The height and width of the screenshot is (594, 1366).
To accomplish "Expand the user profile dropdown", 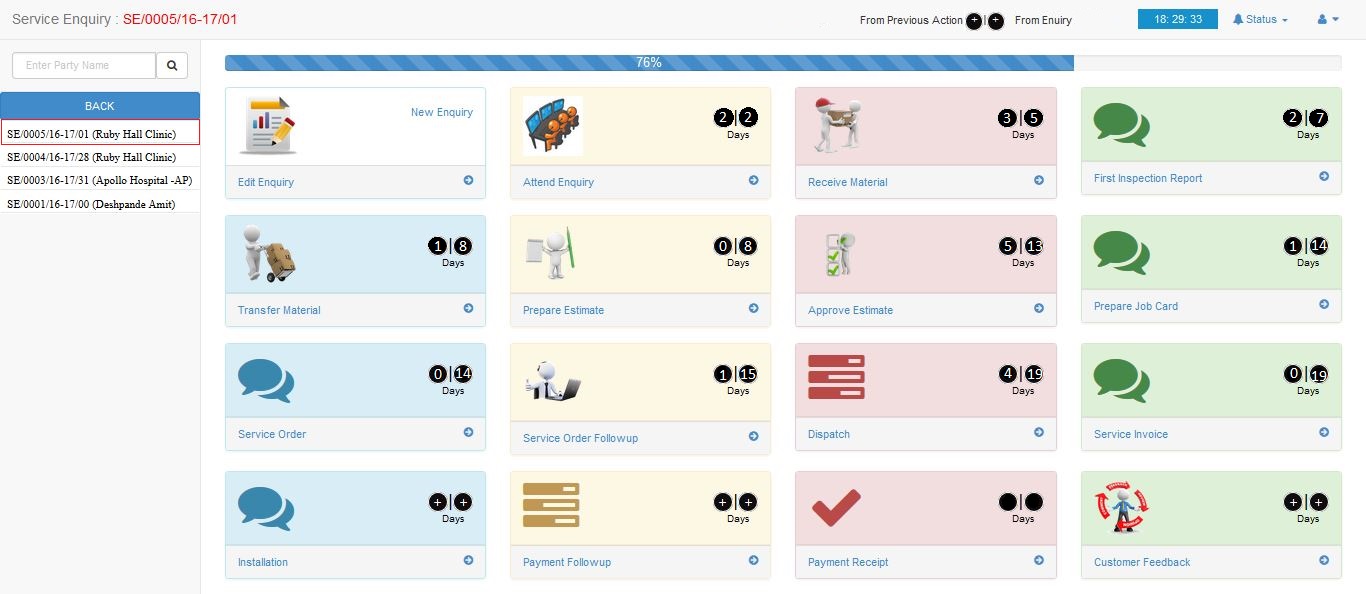I will [1328, 20].
